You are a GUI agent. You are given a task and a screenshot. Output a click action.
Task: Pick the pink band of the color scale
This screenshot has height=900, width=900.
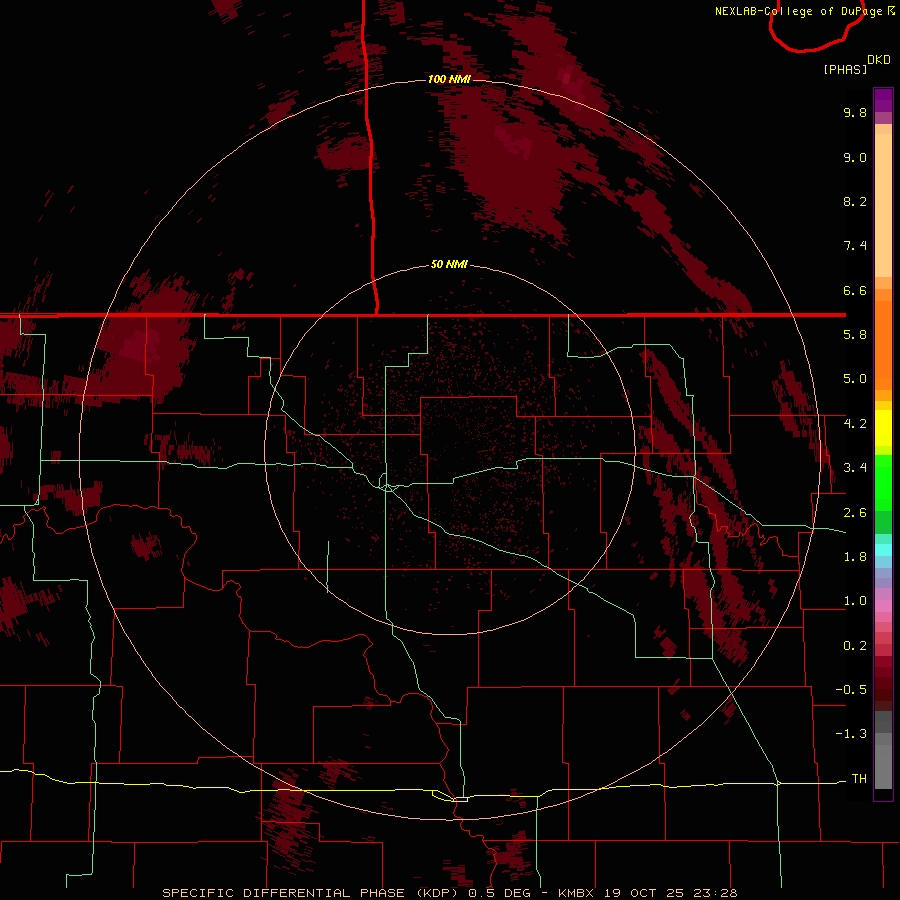coord(883,606)
